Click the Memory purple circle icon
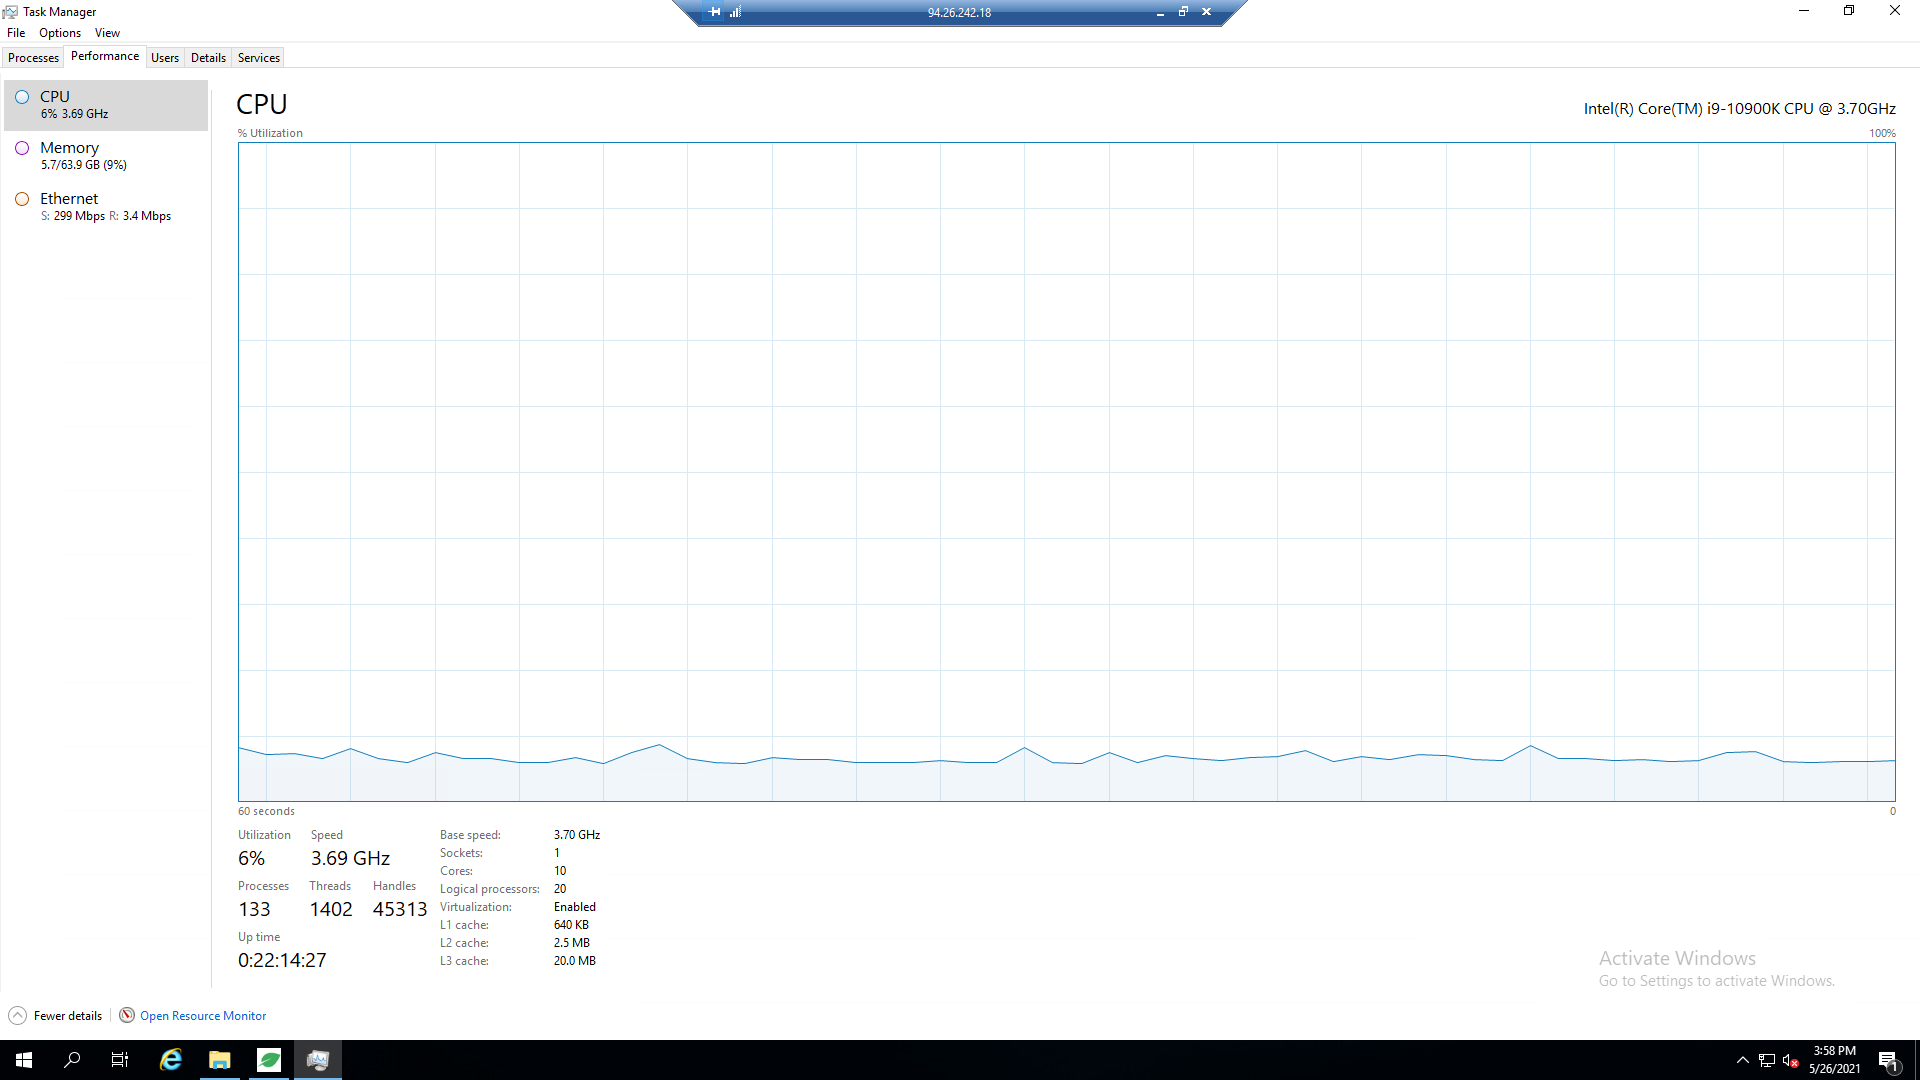The height and width of the screenshot is (1080, 1920). tap(22, 148)
